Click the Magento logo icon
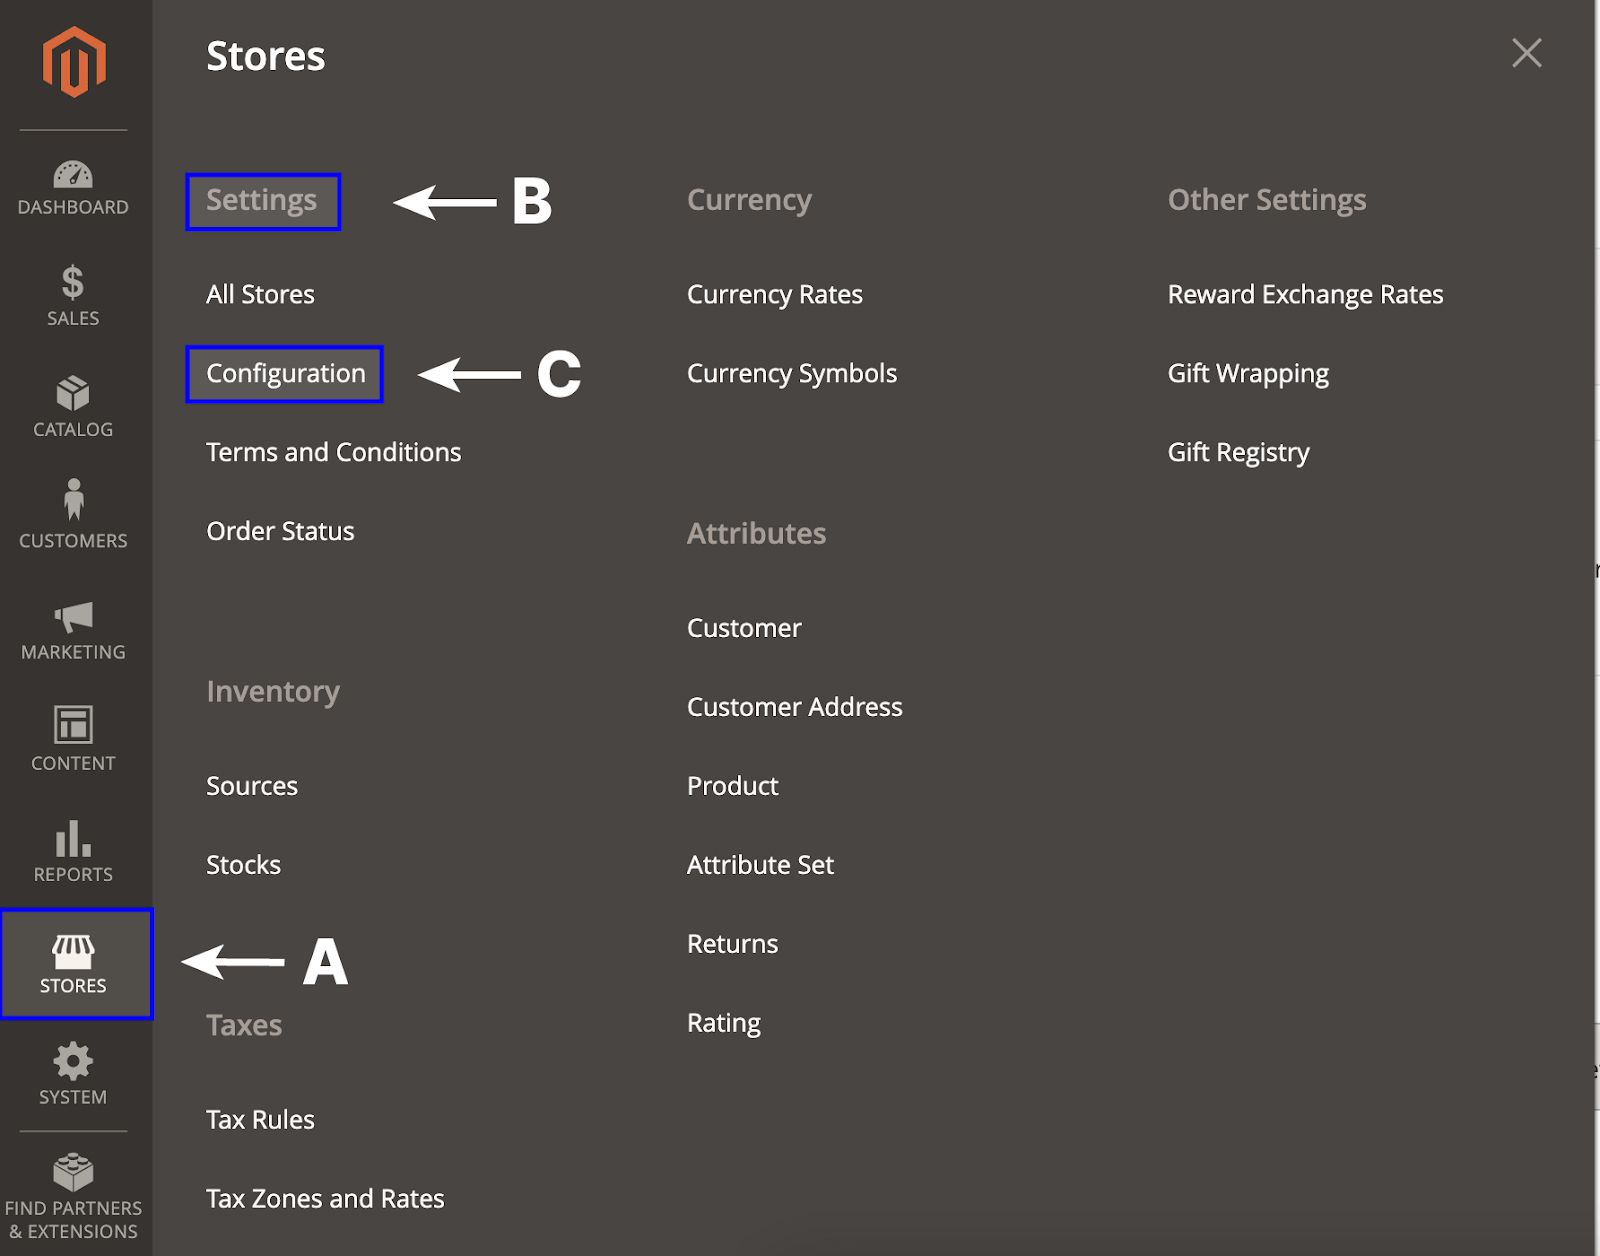This screenshot has width=1600, height=1256. pos(74,62)
